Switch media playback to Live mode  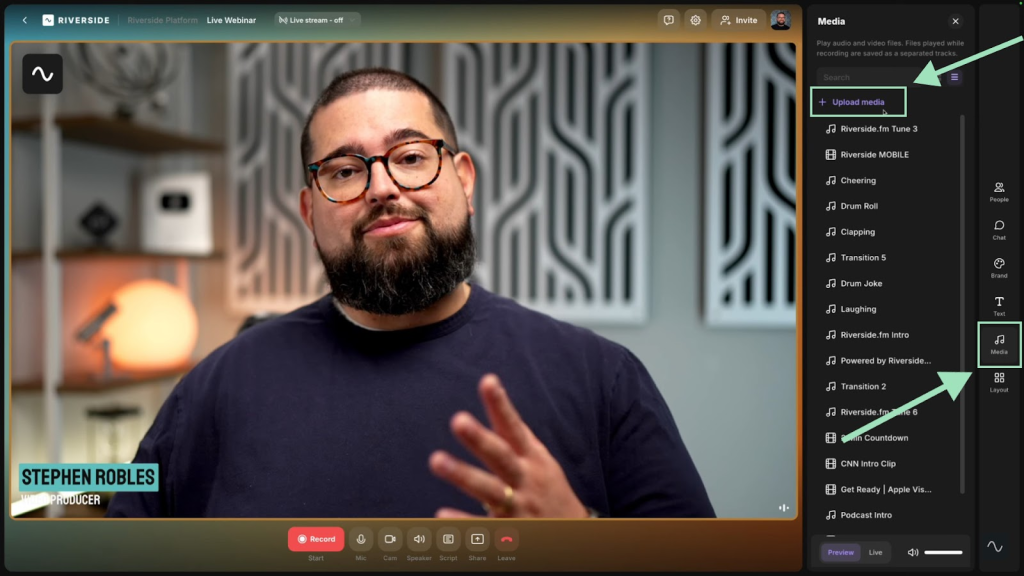(x=875, y=552)
